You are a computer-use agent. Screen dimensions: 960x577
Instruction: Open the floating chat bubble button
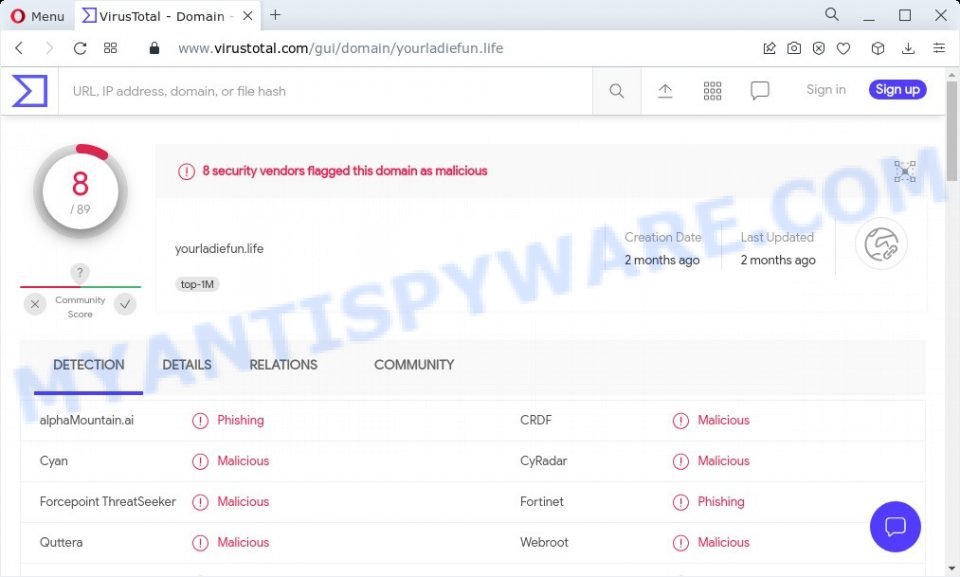[895, 527]
